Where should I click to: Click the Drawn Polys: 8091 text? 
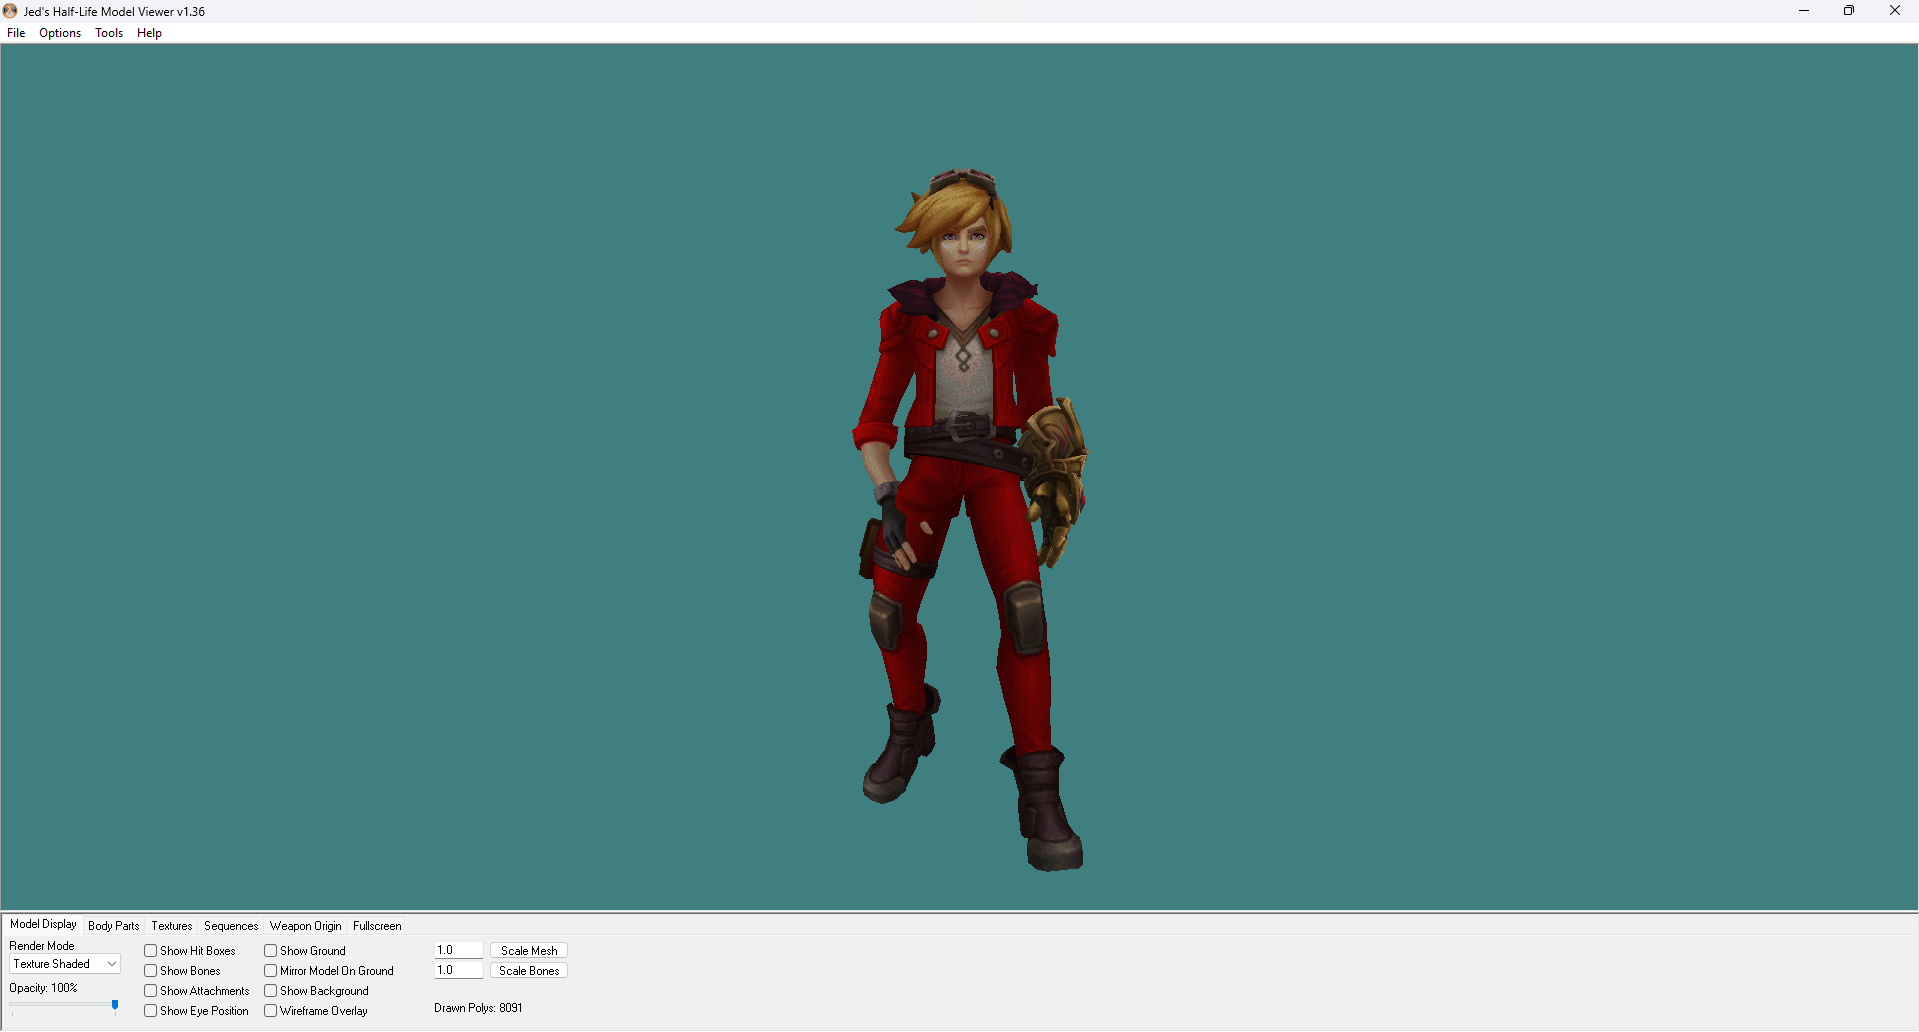coord(478,1008)
